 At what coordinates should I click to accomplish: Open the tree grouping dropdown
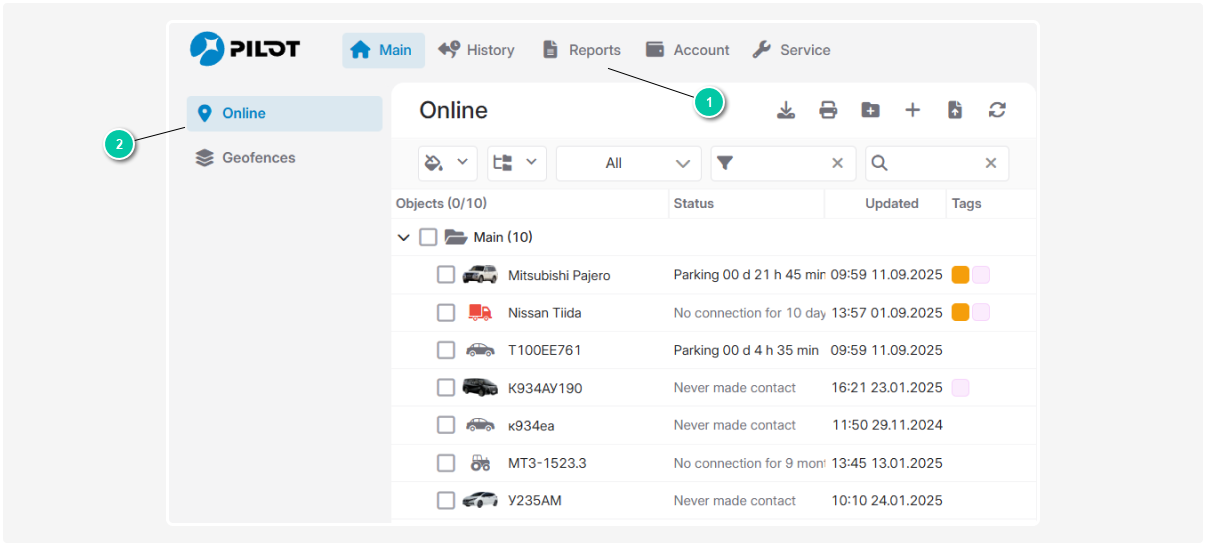tap(516, 163)
